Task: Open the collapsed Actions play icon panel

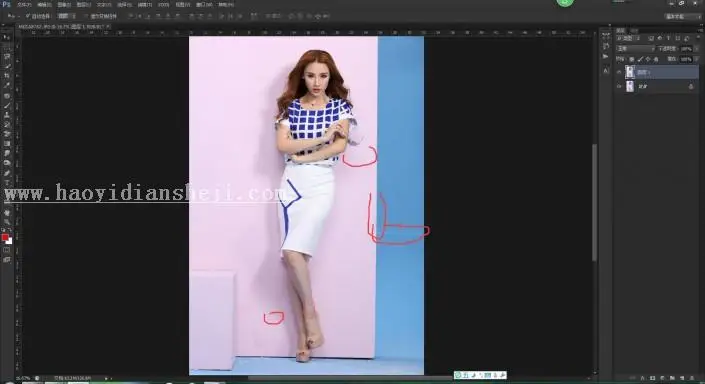Action: [606, 56]
